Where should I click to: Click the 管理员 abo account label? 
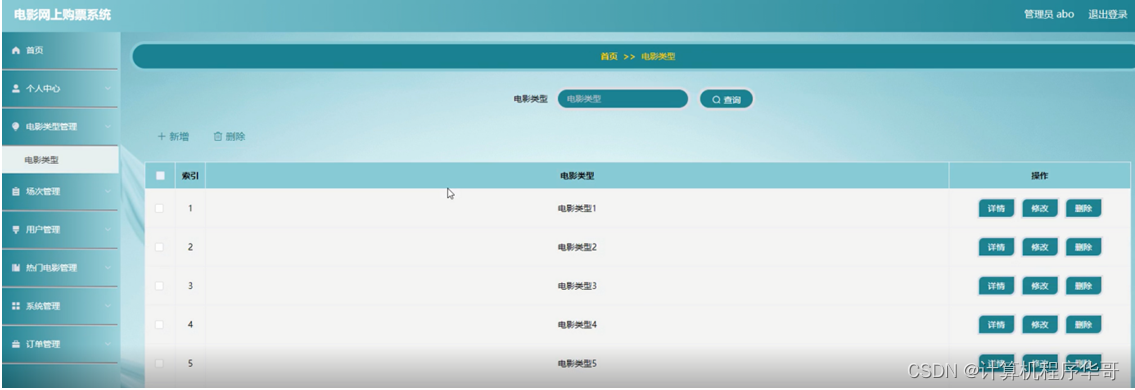click(x=1049, y=14)
